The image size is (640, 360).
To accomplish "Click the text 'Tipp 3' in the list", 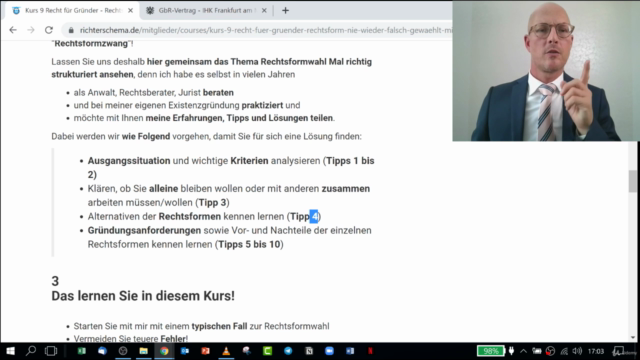I will (x=212, y=202).
